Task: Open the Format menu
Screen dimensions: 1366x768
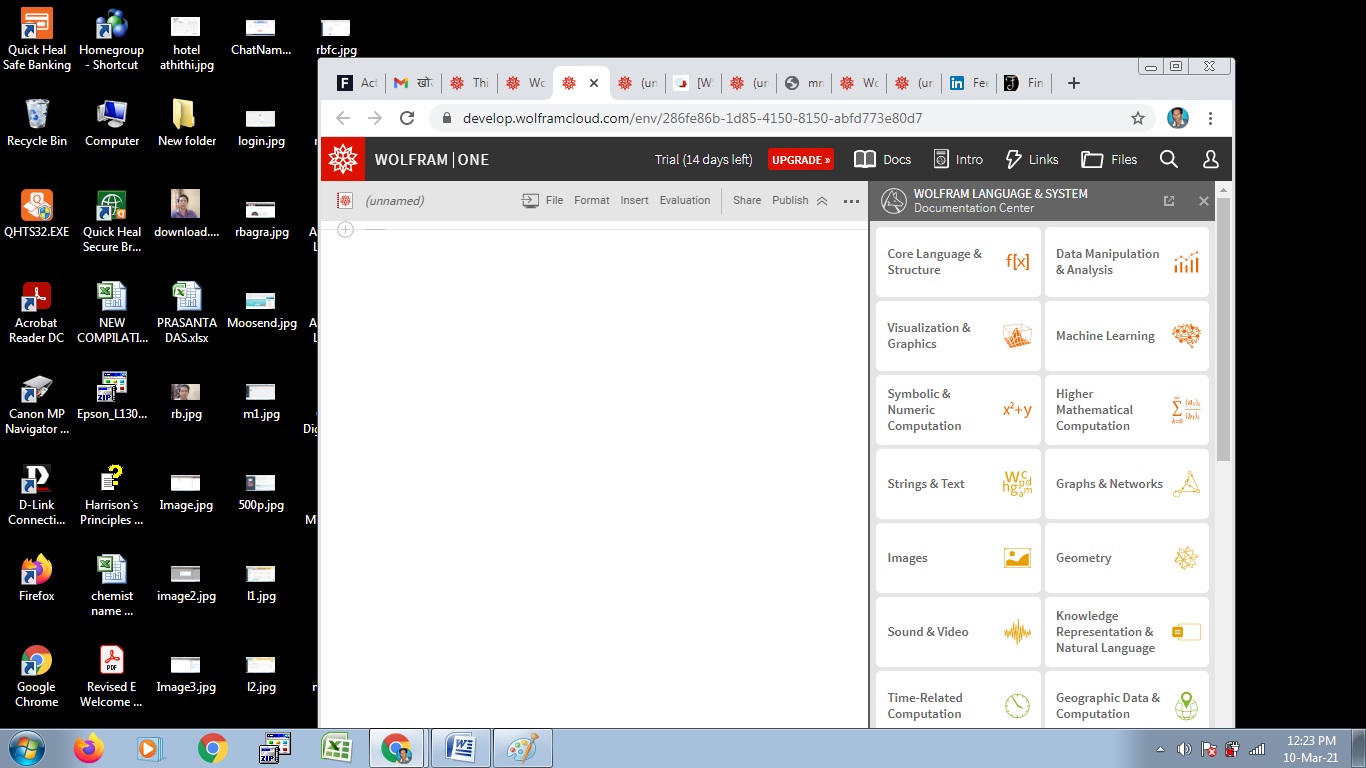Action: coord(592,200)
